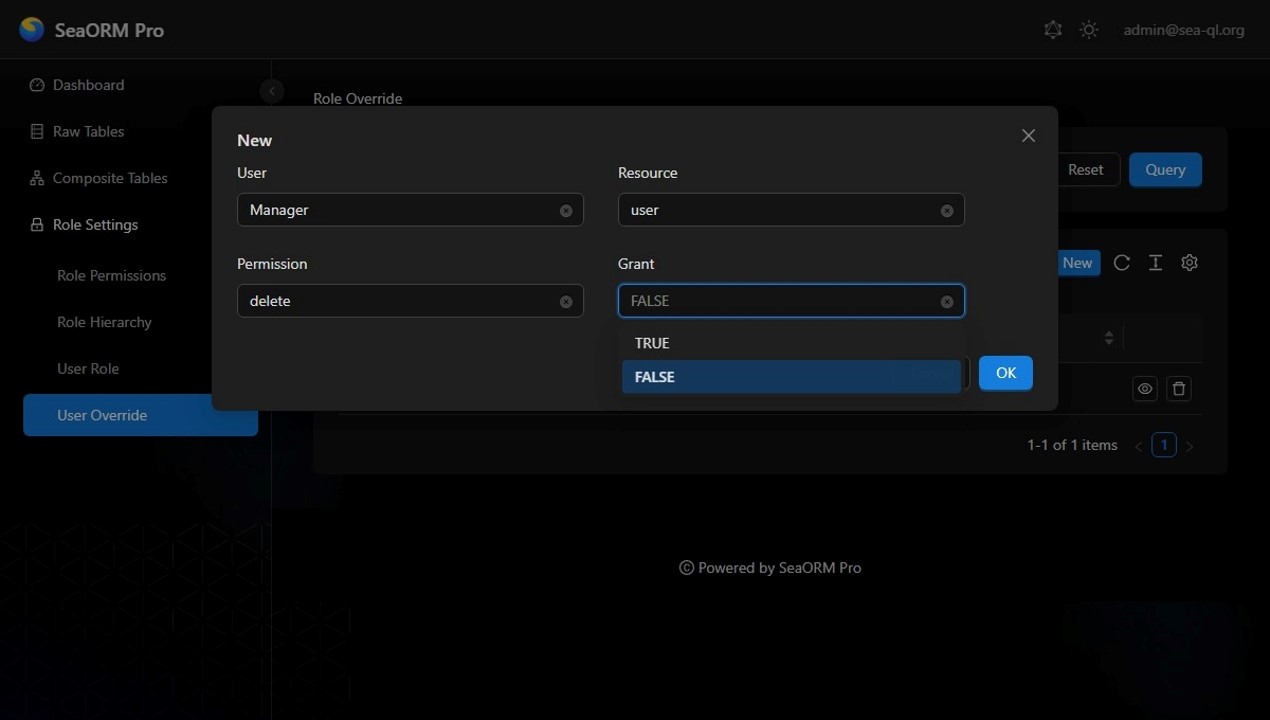
Task: Click the Query button
Action: click(1165, 170)
